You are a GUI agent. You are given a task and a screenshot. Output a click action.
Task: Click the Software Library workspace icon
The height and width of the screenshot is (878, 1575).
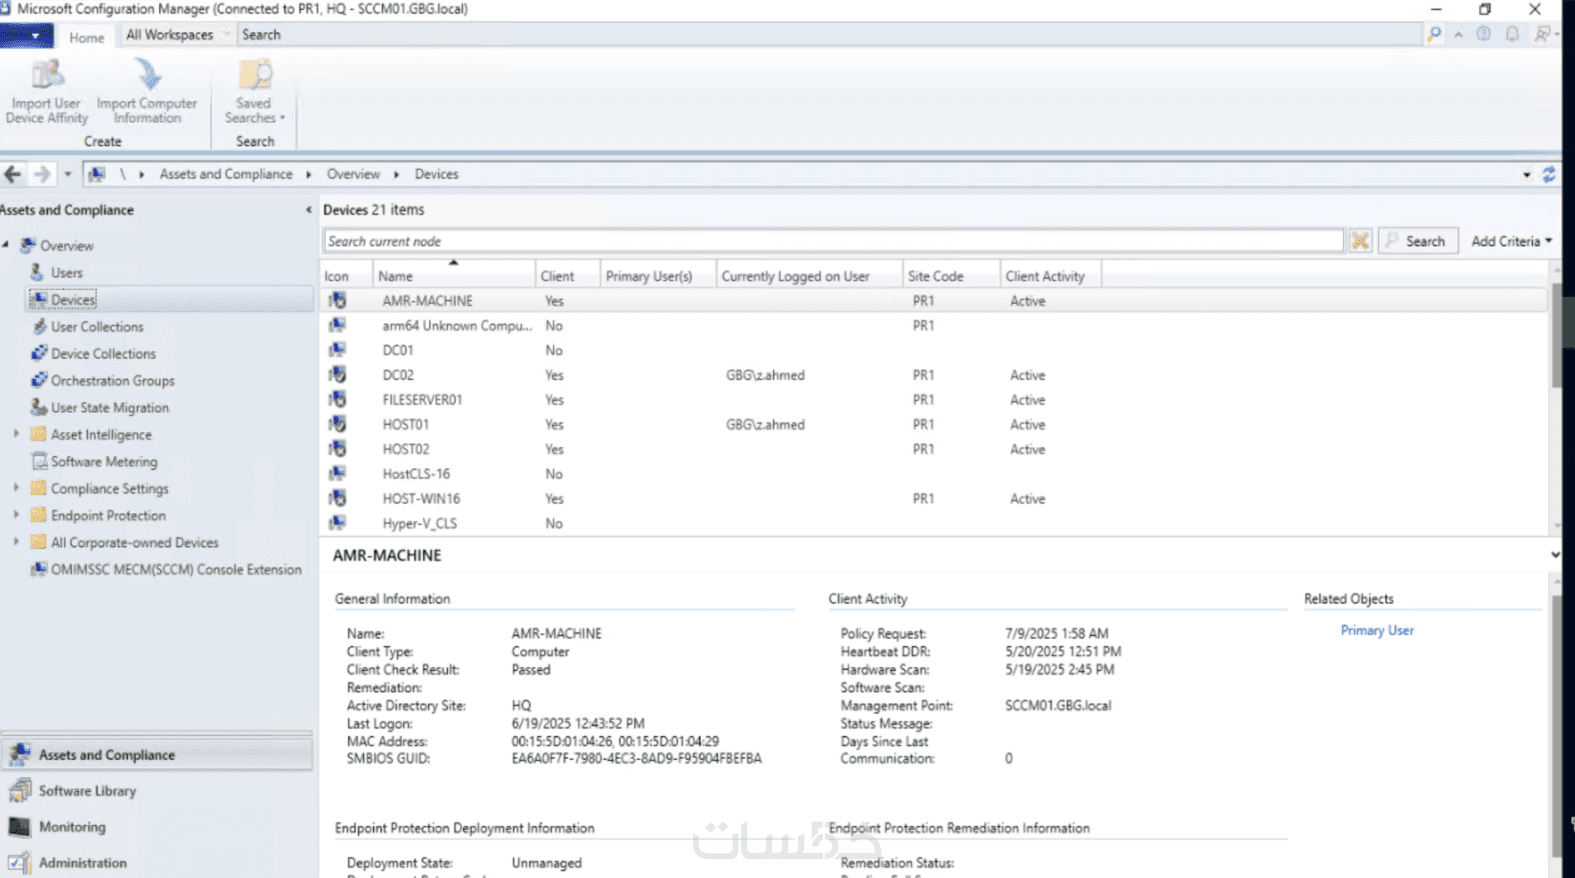coord(19,791)
